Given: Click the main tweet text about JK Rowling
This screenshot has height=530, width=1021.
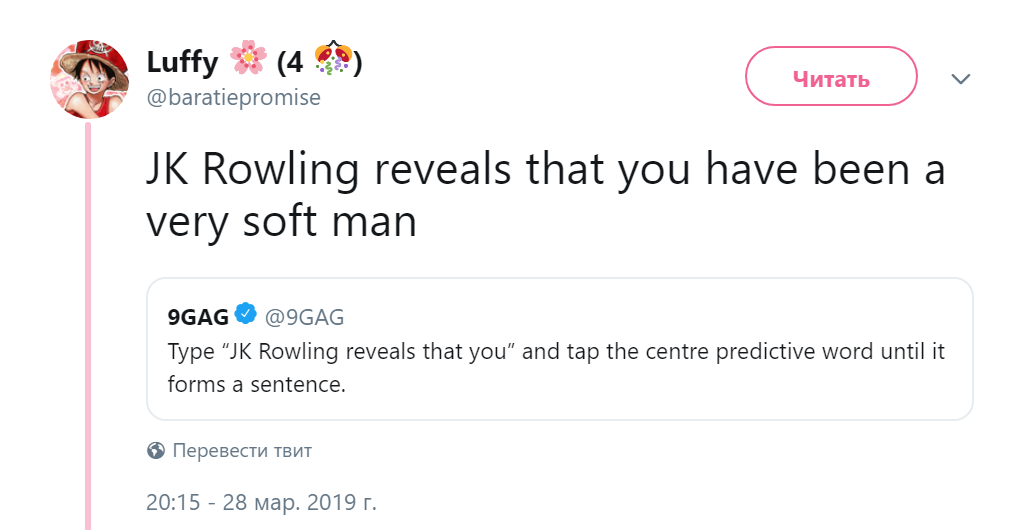Looking at the screenshot, I should [x=545, y=194].
